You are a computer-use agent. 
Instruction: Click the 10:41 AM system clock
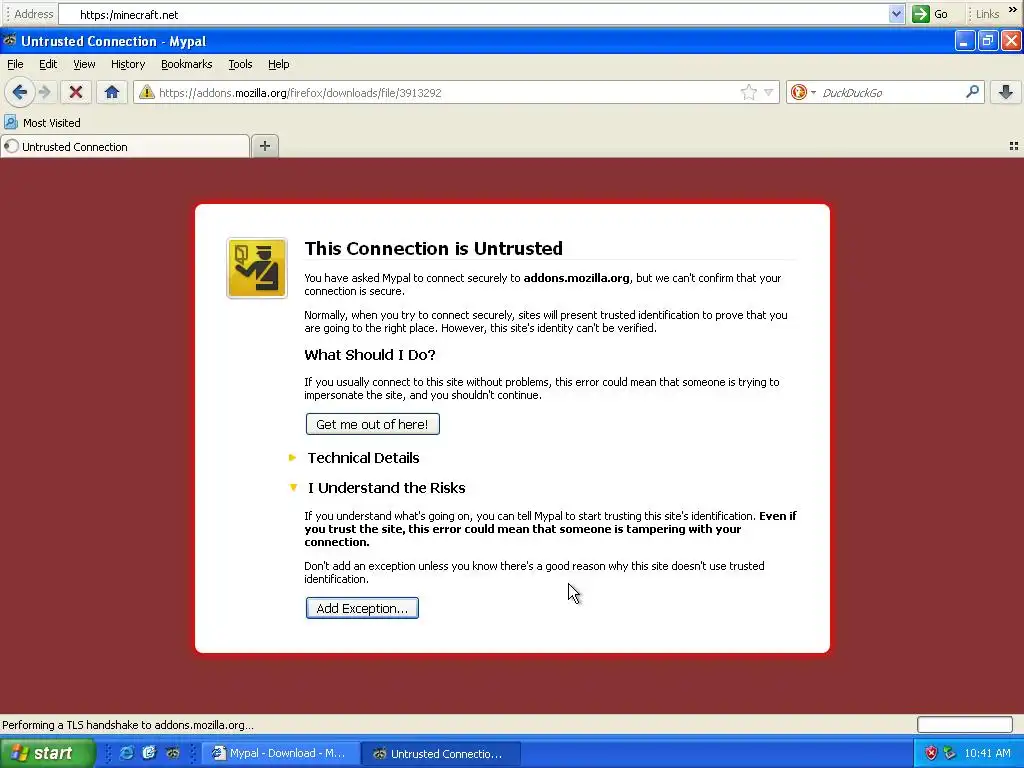tap(987, 753)
